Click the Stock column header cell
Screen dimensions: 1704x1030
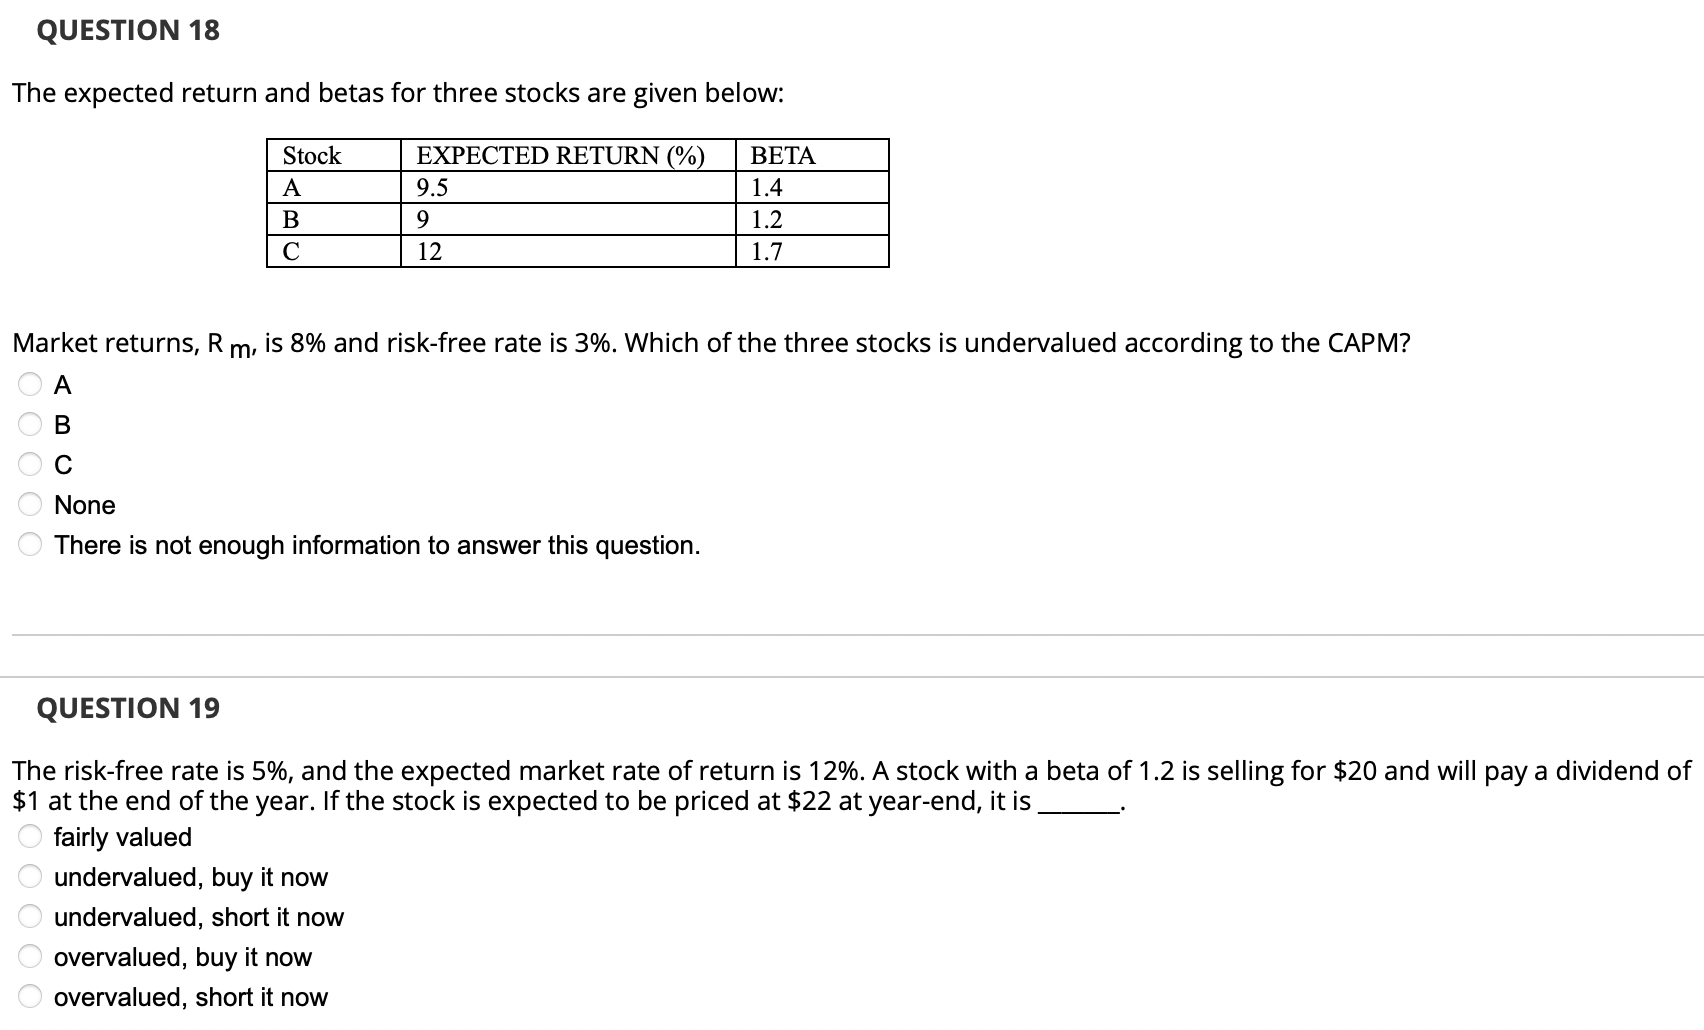[311, 155]
